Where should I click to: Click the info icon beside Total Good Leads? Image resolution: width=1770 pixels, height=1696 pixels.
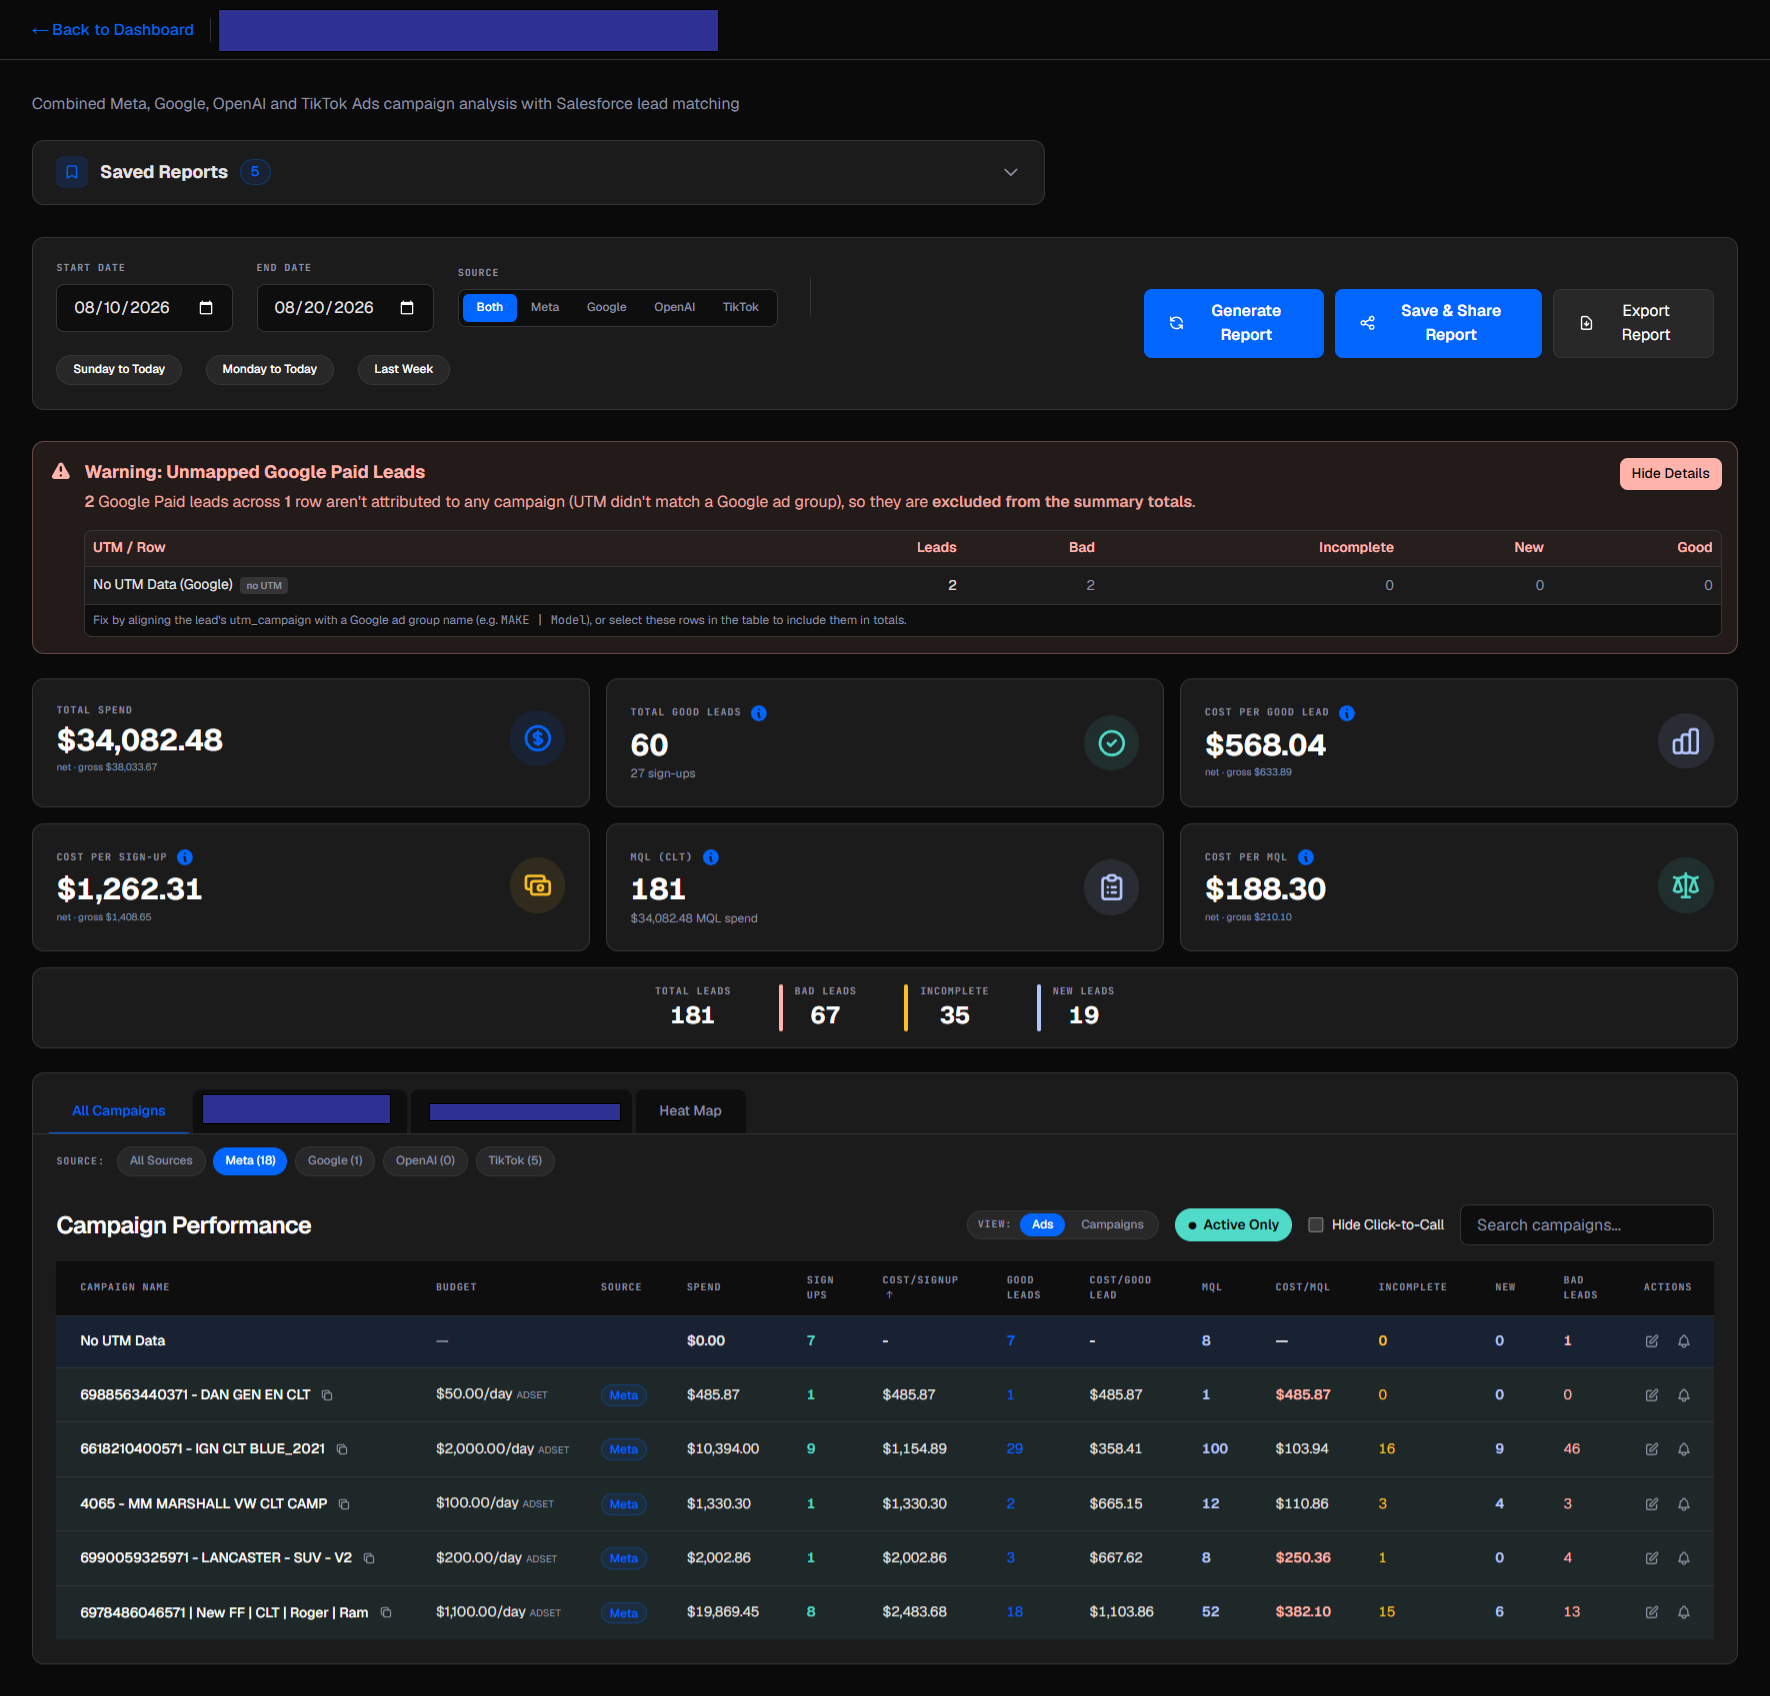tap(759, 713)
